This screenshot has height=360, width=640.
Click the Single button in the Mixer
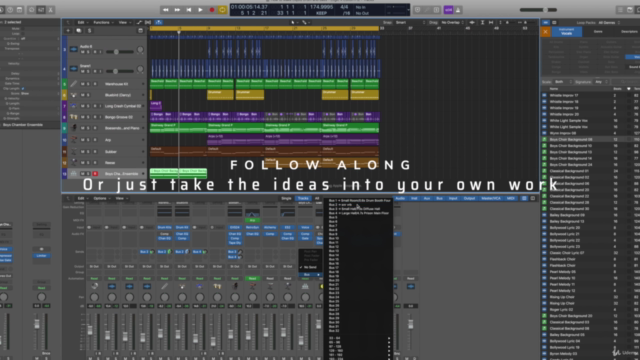(286, 198)
